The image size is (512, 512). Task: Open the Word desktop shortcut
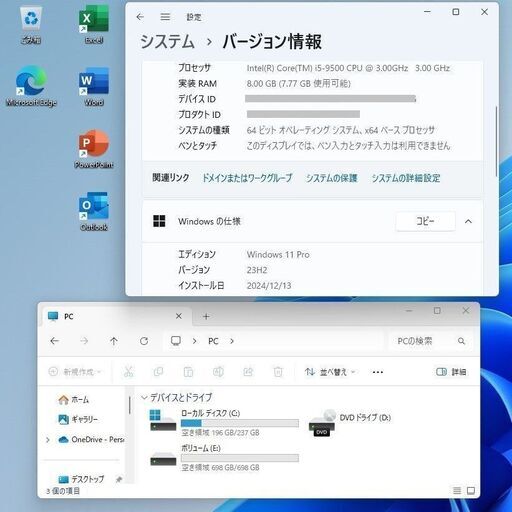(x=94, y=86)
